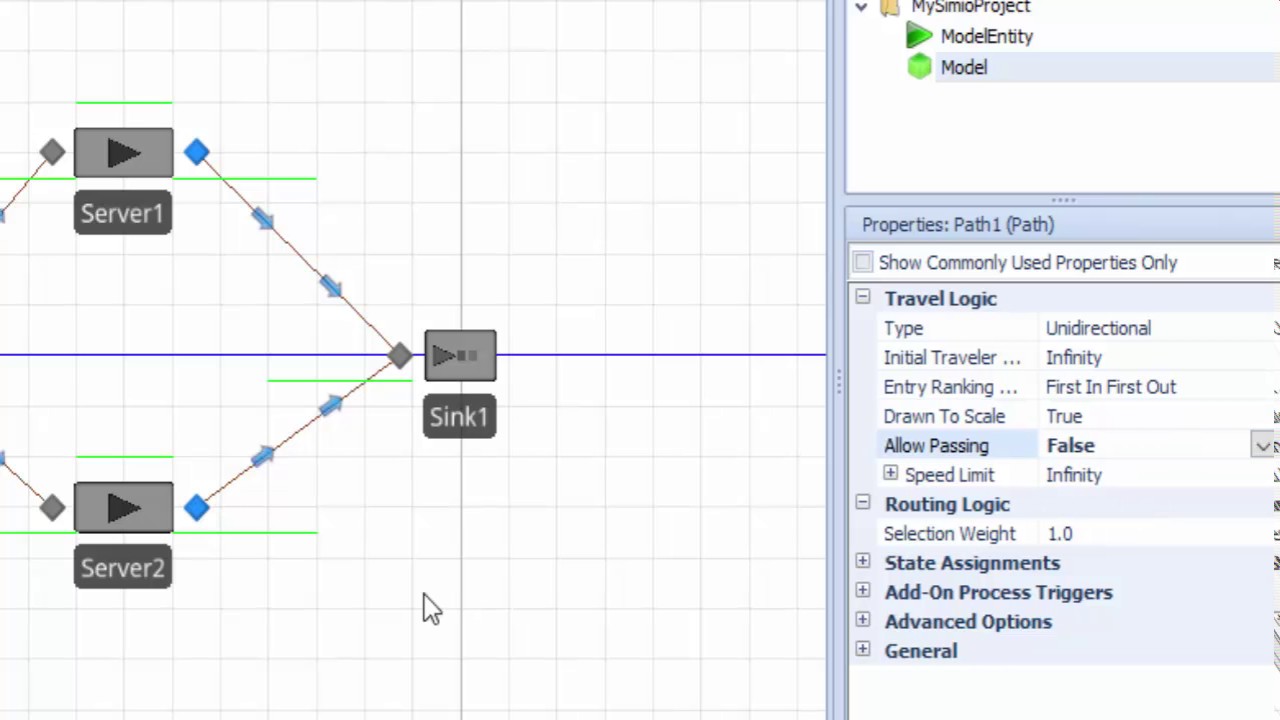Click the Sink1 label
The image size is (1280, 720).
(460, 417)
